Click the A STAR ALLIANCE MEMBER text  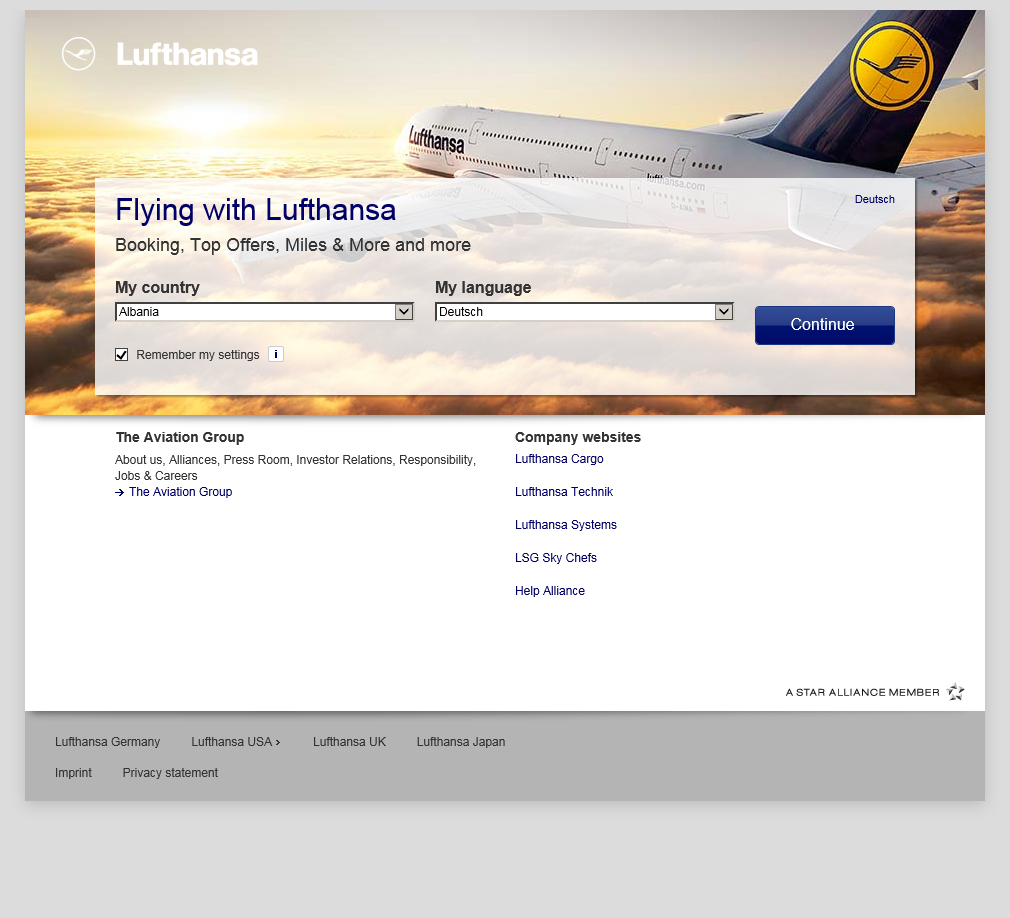862,693
